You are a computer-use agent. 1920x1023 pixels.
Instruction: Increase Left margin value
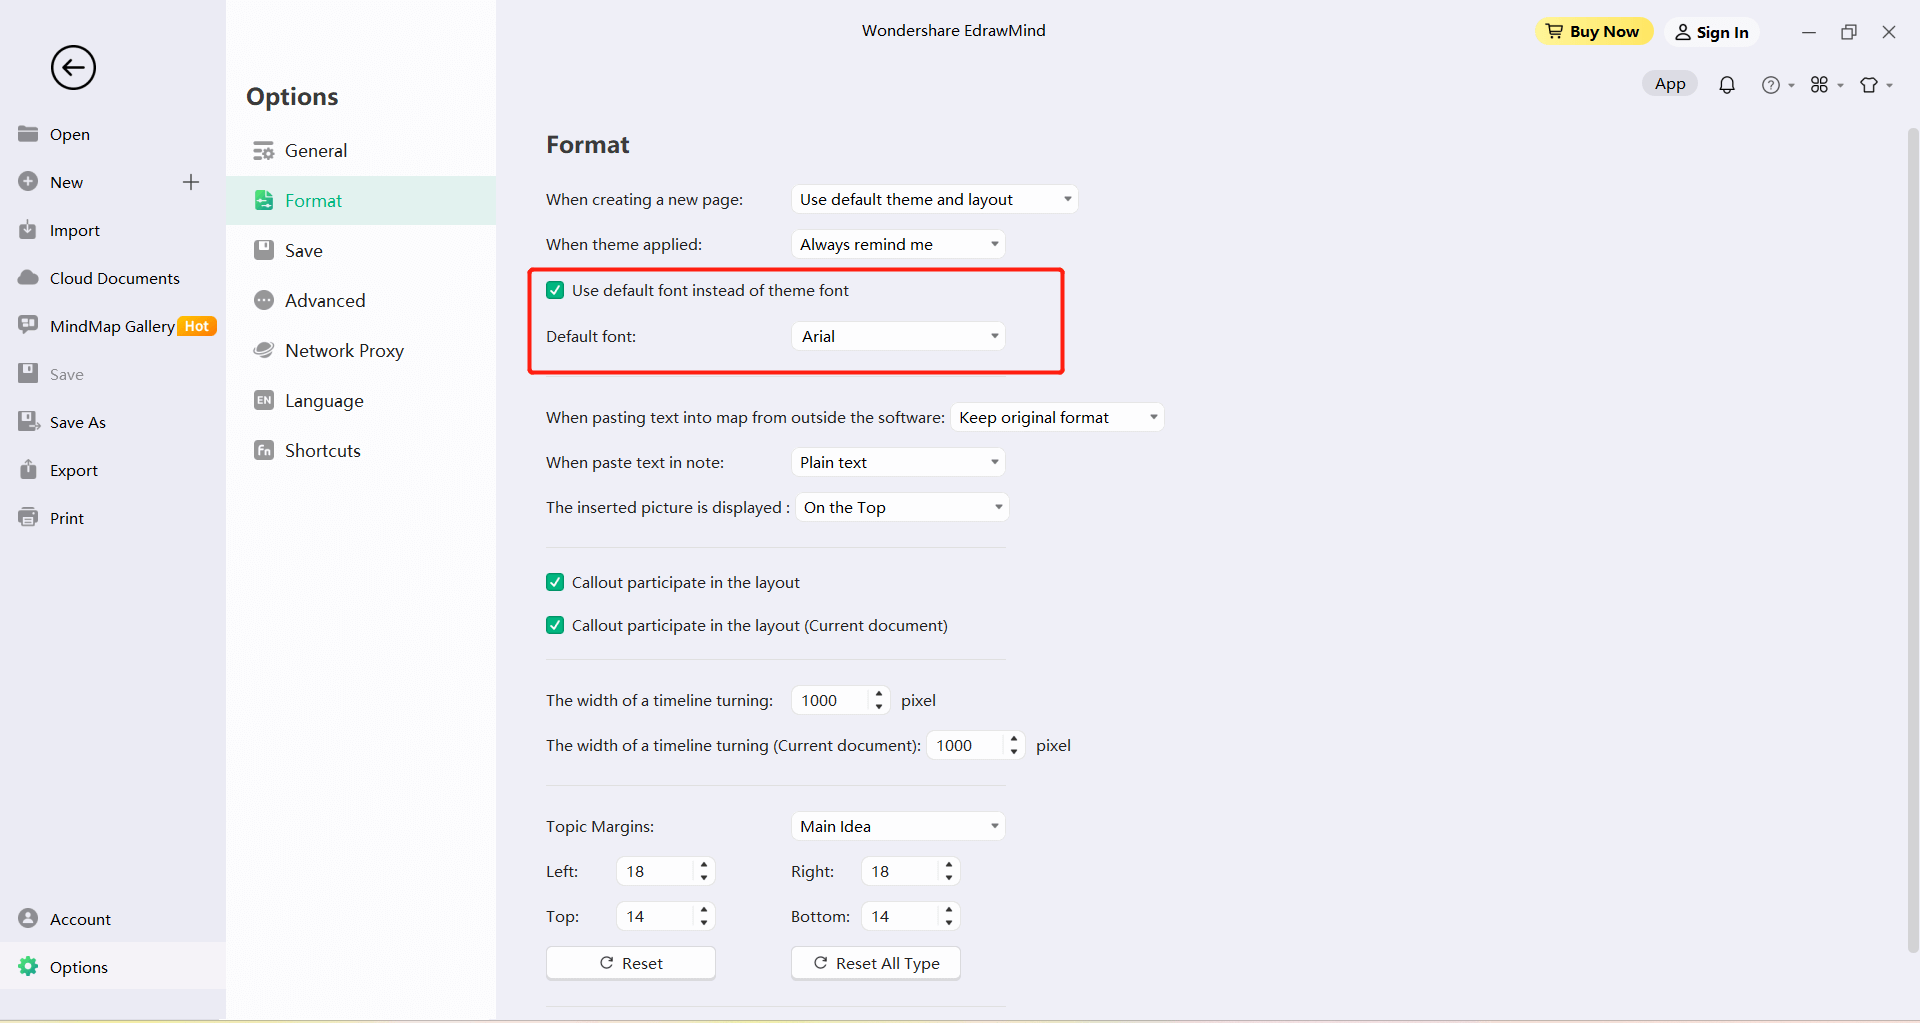(704, 864)
